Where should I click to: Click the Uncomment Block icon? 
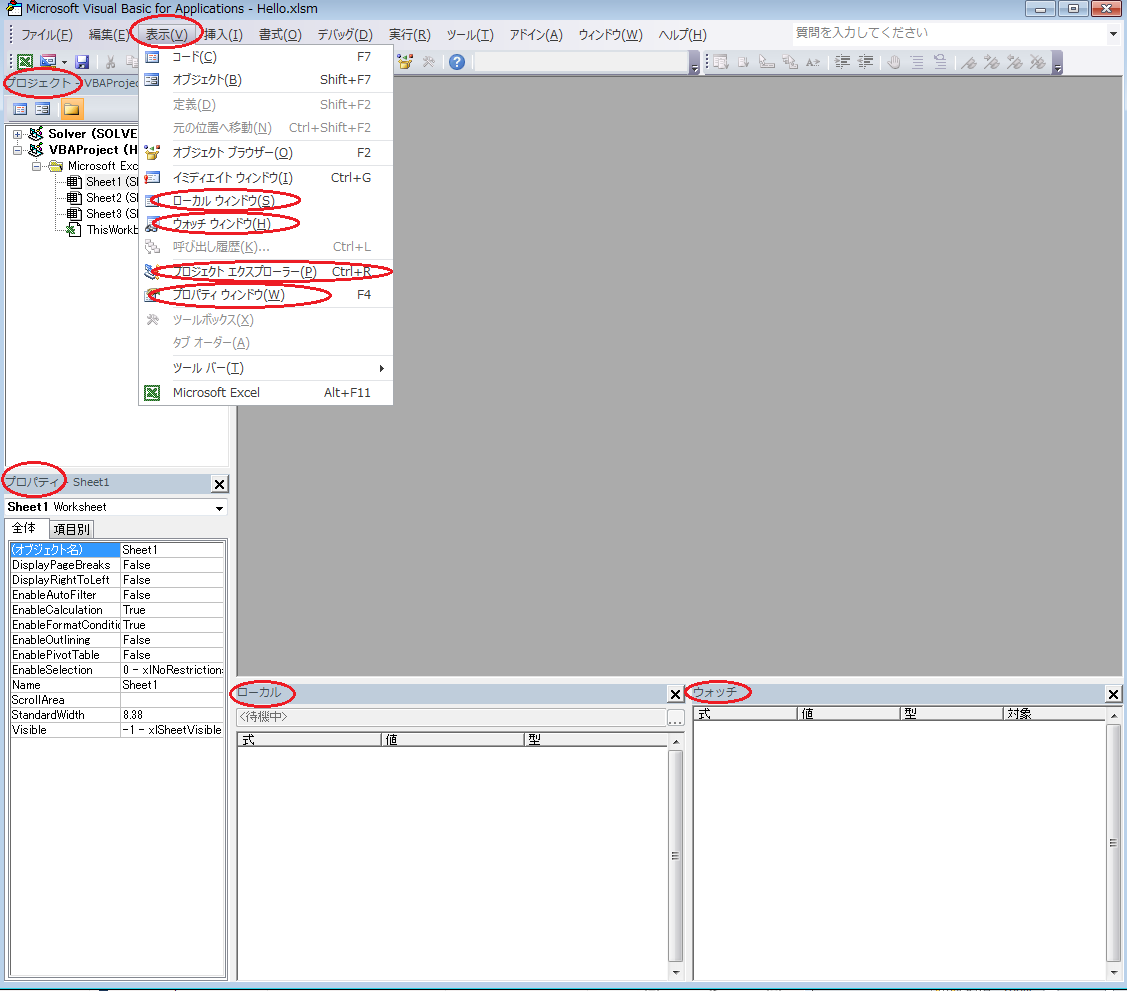[939, 62]
